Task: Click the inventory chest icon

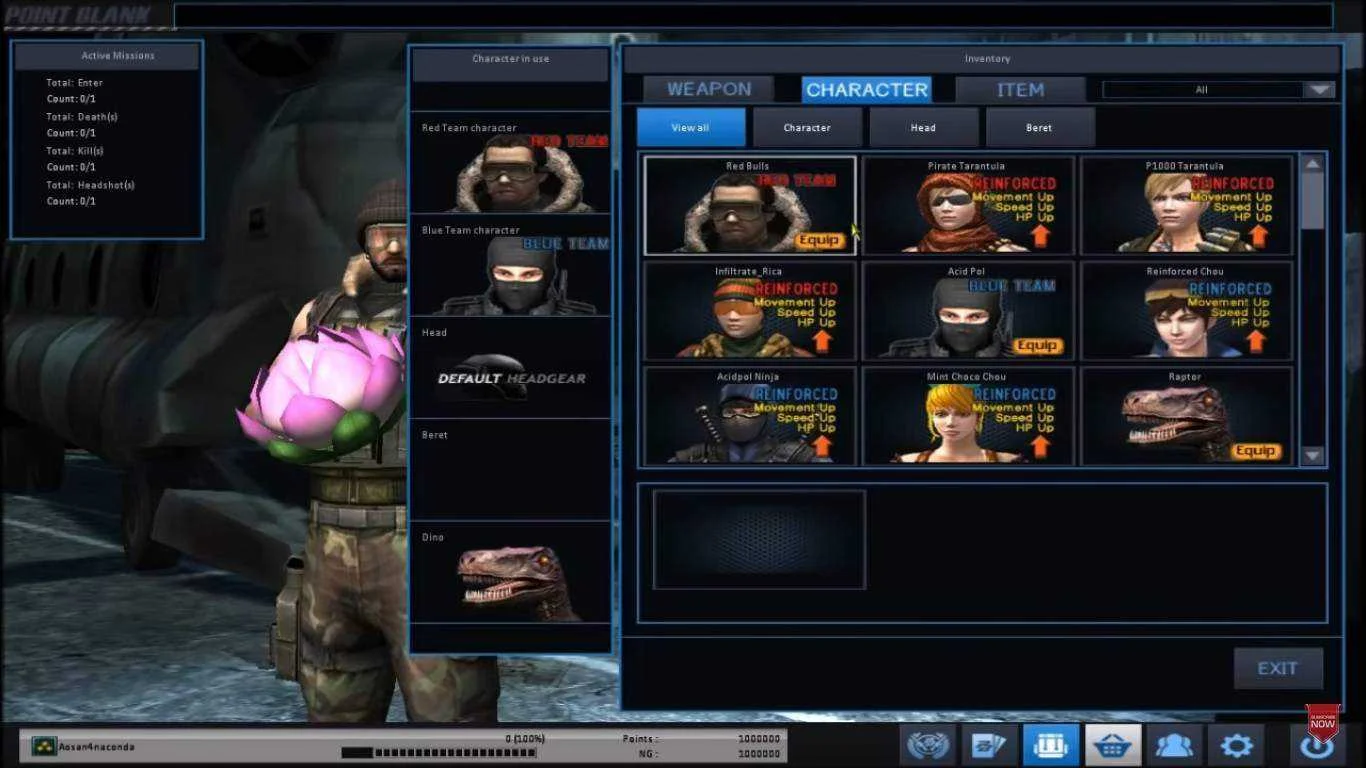Action: [x=1050, y=745]
